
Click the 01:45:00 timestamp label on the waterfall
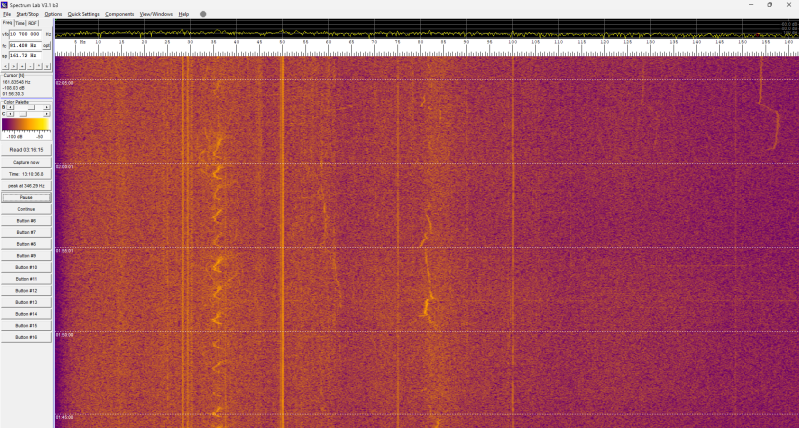[65, 417]
